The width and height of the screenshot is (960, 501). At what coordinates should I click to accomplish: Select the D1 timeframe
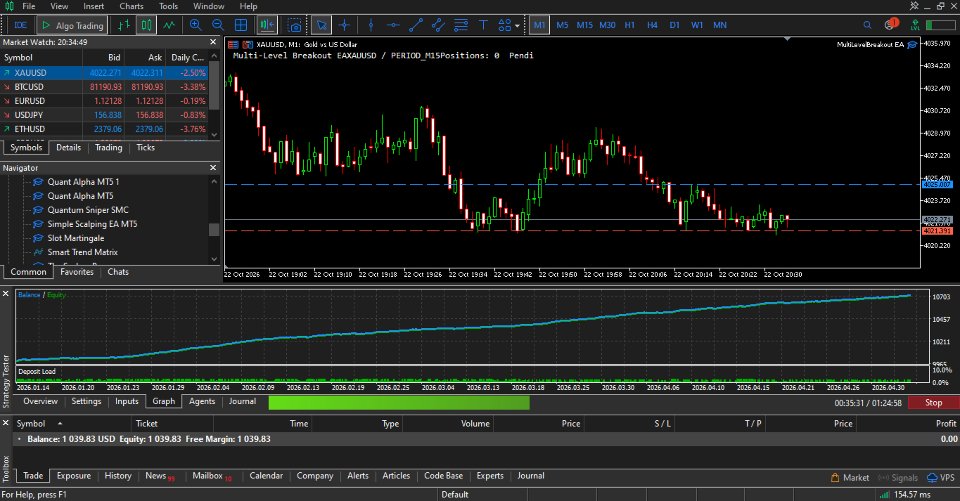pos(674,25)
